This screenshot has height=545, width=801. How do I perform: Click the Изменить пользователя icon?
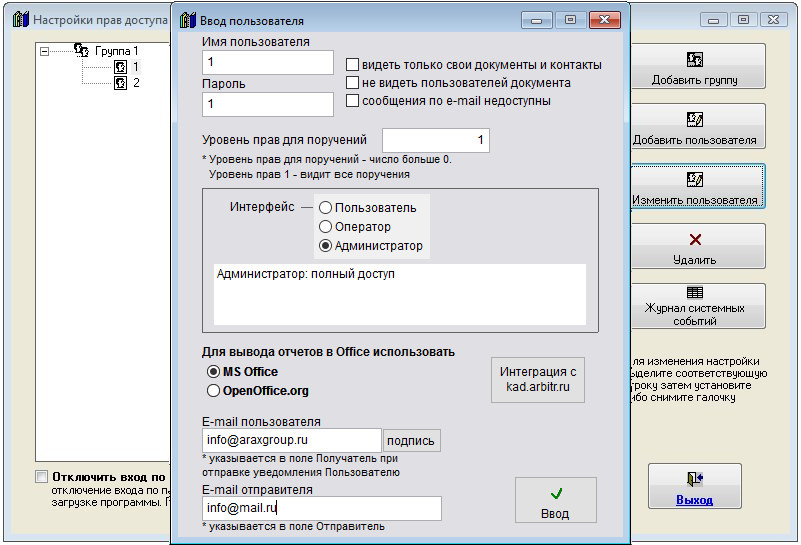(x=695, y=179)
